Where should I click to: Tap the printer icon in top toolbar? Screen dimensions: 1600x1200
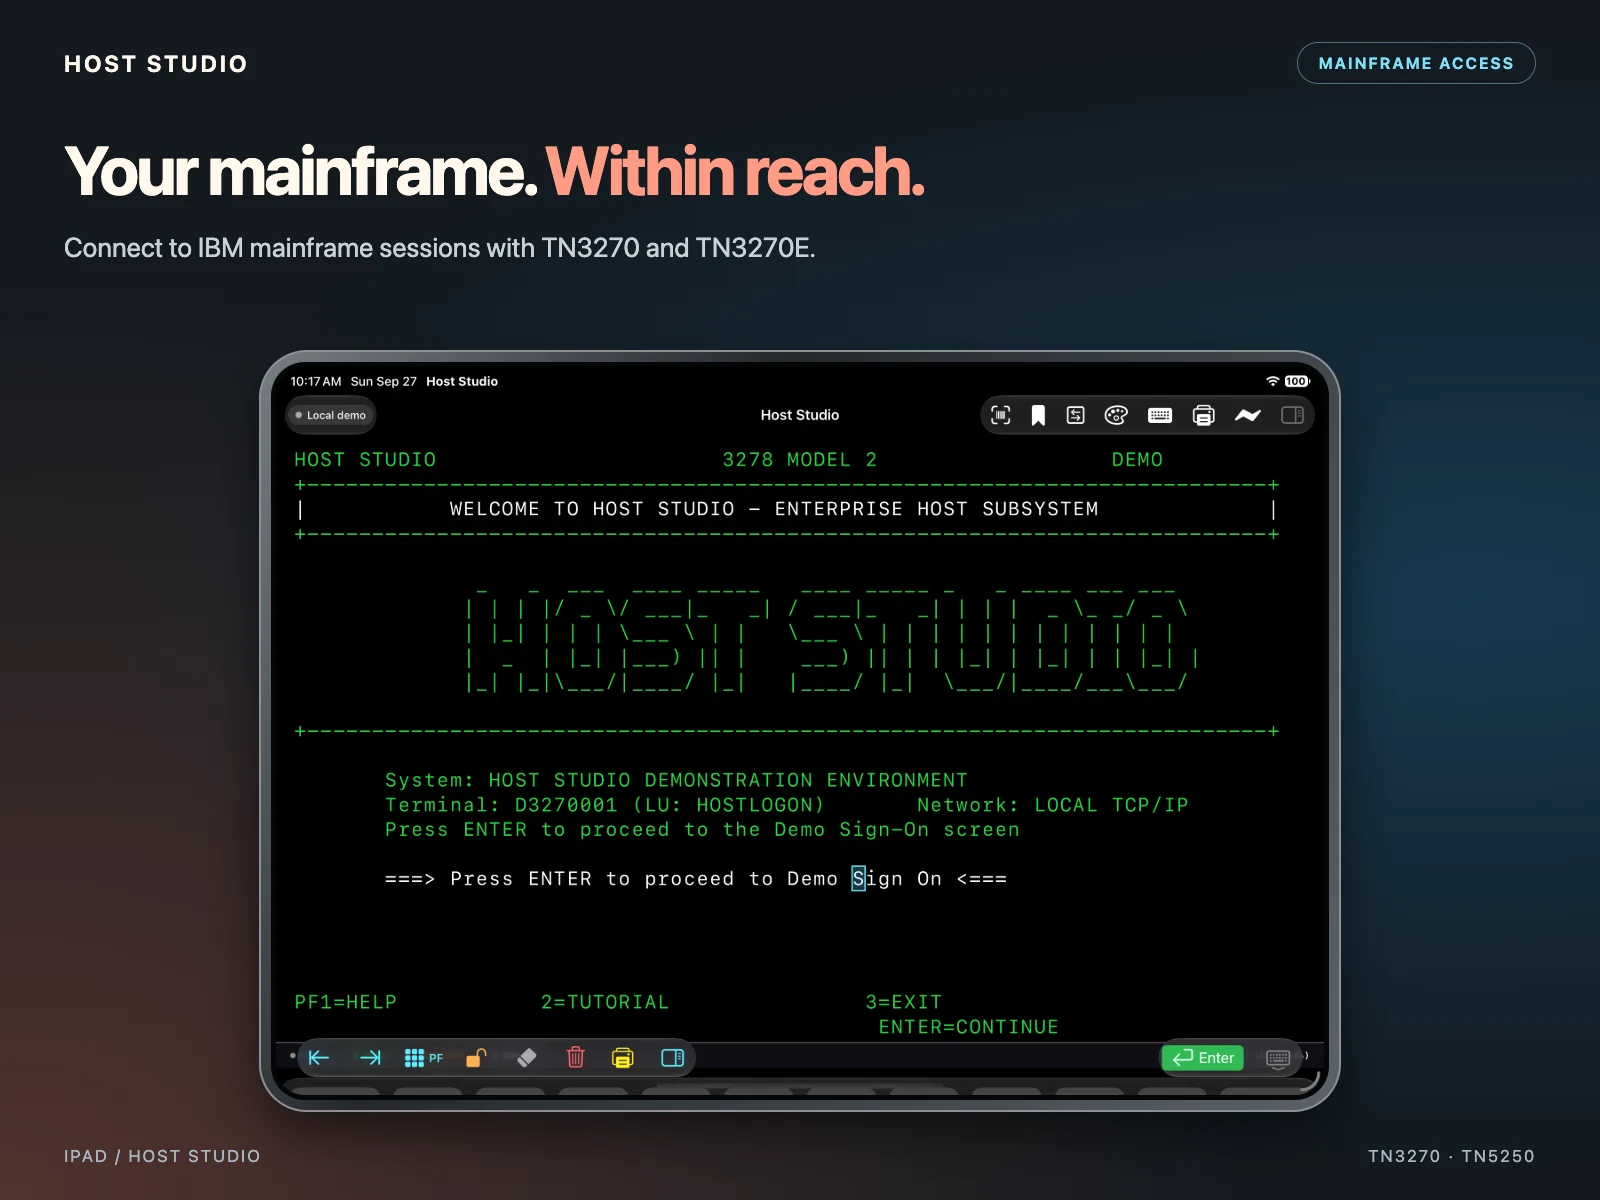point(1204,415)
